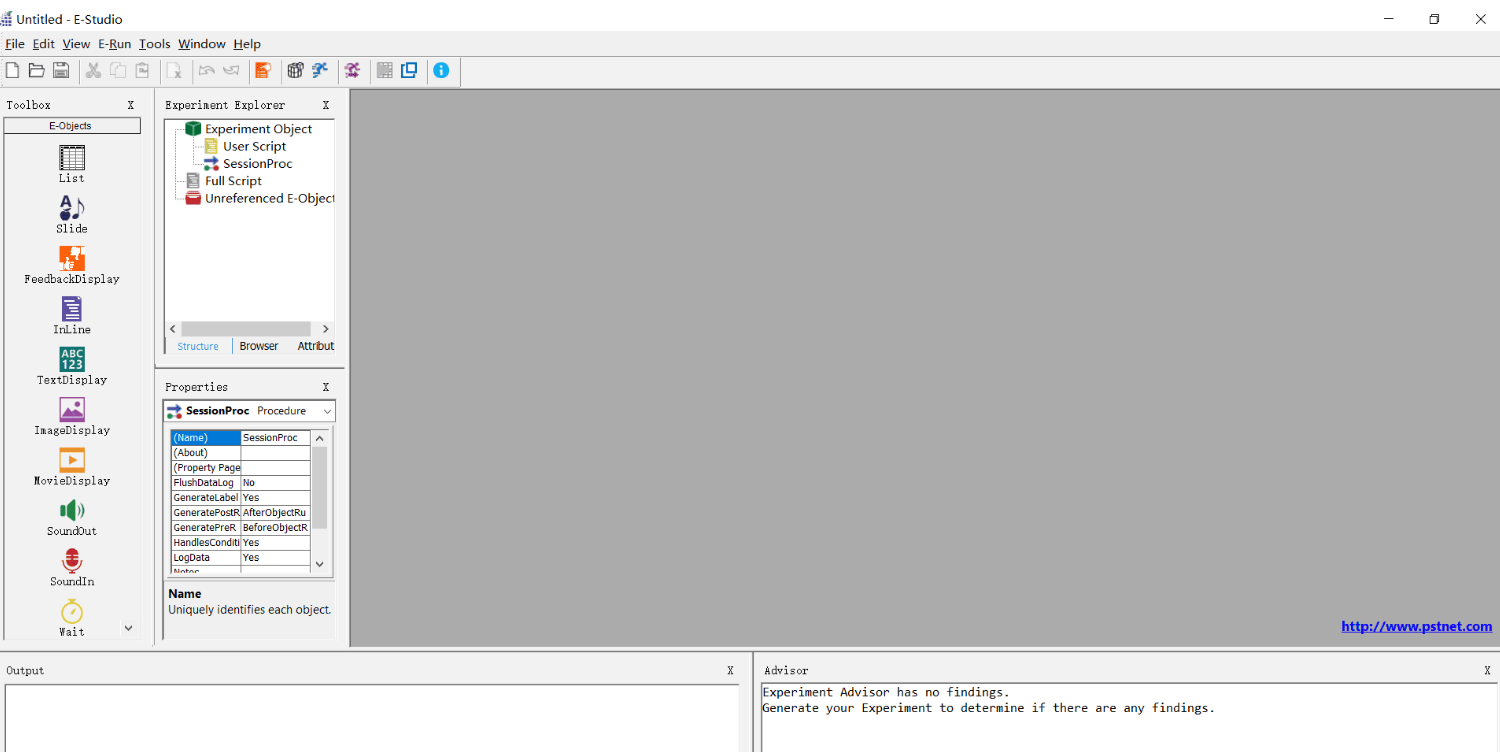Close the Advisor panel

point(1487,671)
